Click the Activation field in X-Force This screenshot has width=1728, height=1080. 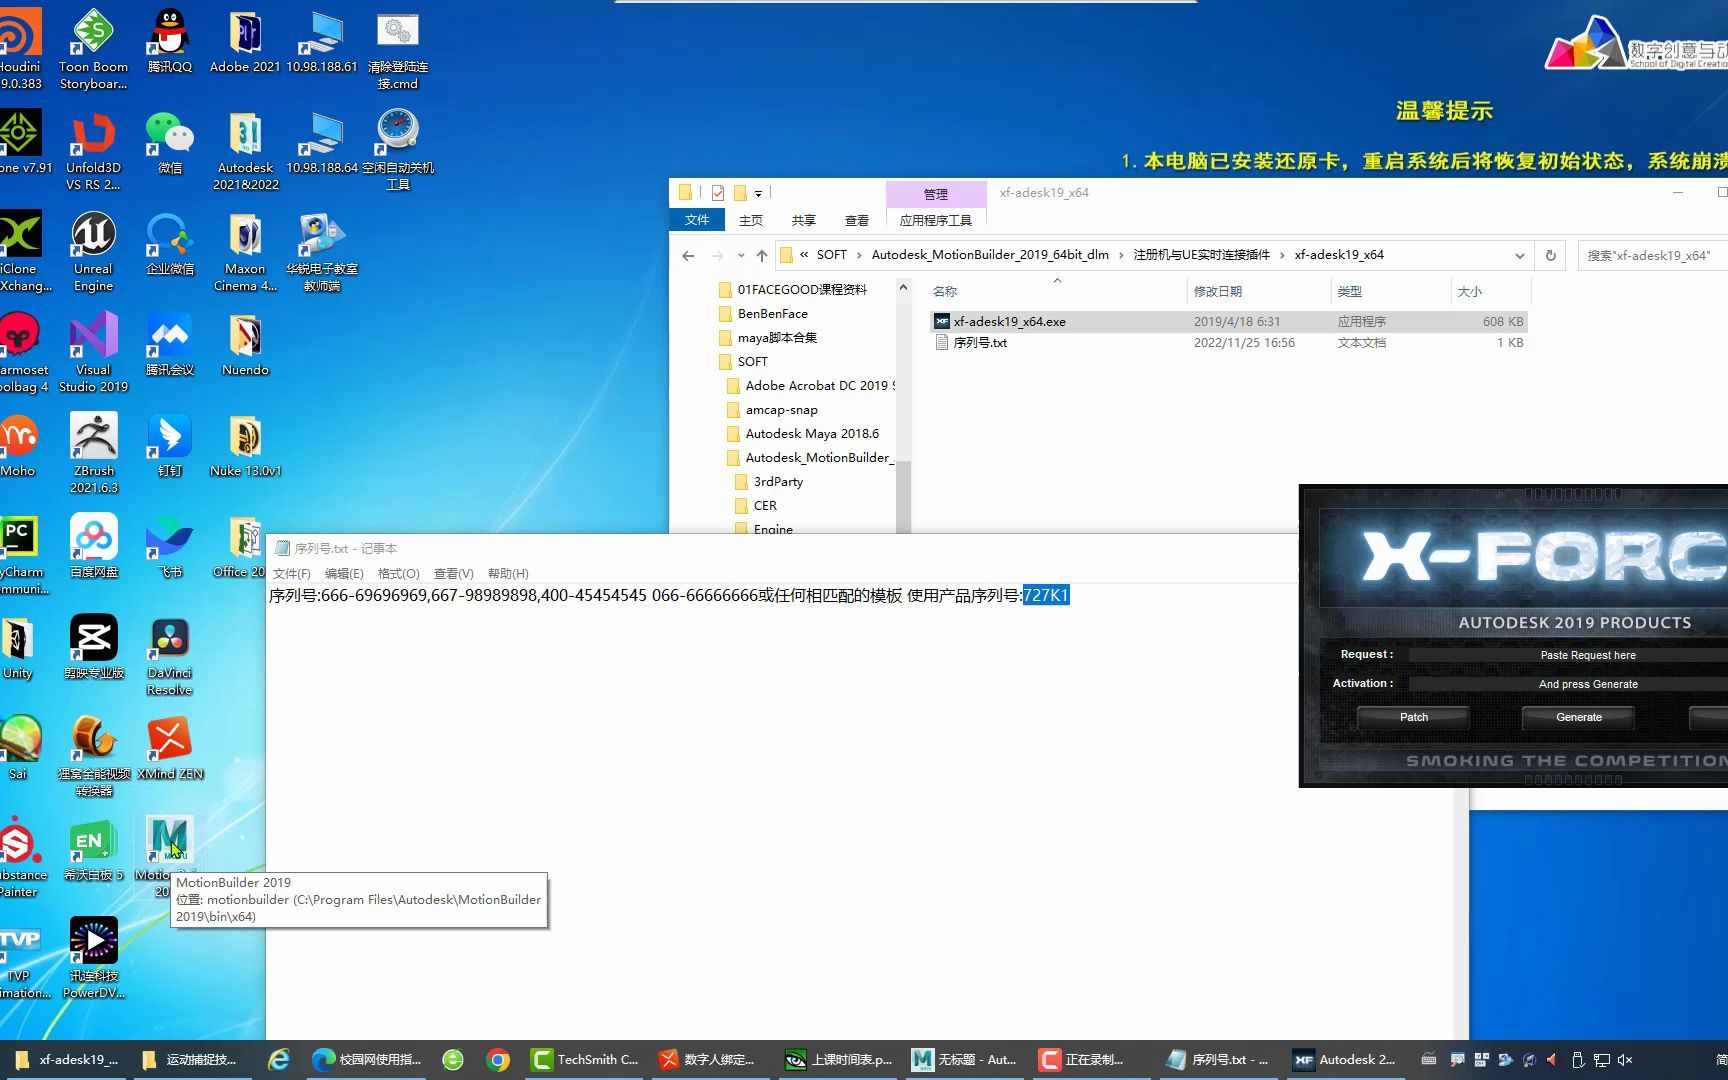(x=1568, y=684)
